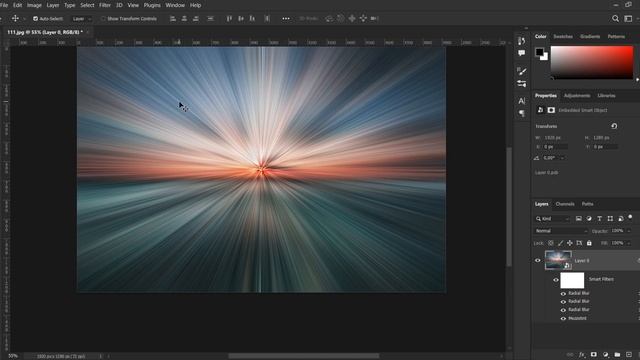Open the Brush Settings panel icon
Screen dimensions: 640x360
point(521,71)
